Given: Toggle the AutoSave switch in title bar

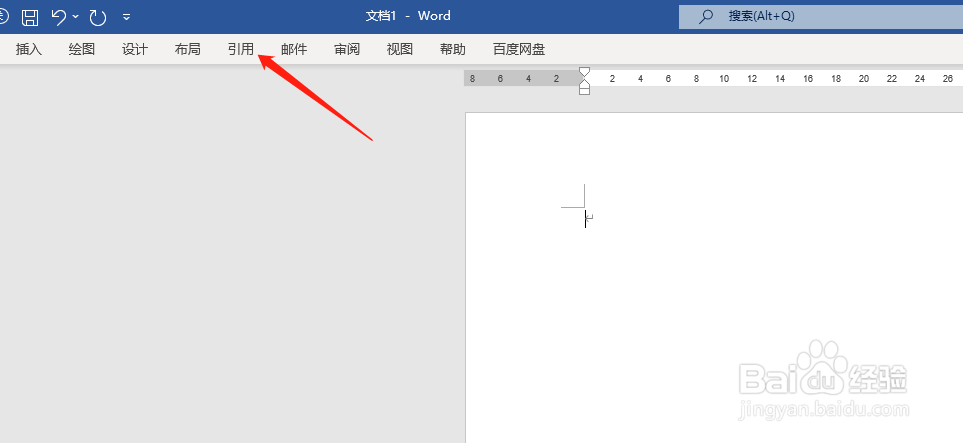Looking at the screenshot, I should (2, 17).
